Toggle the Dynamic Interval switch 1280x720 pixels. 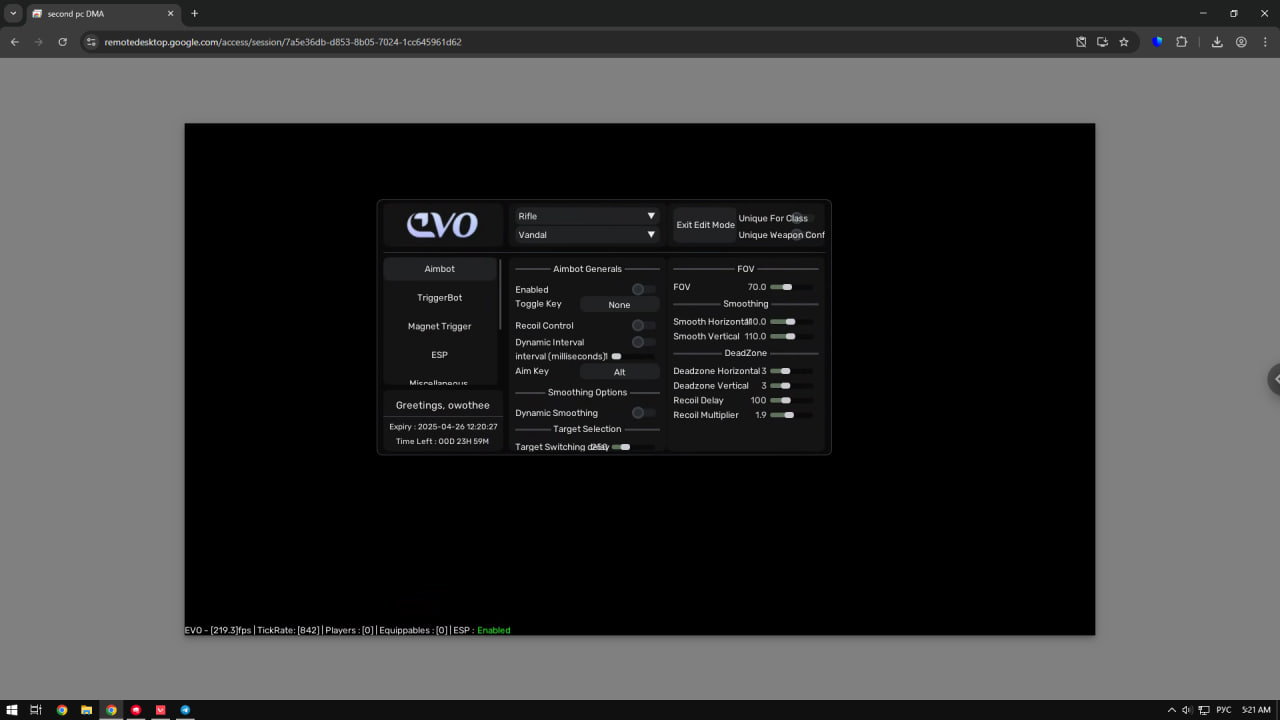pyautogui.click(x=643, y=342)
